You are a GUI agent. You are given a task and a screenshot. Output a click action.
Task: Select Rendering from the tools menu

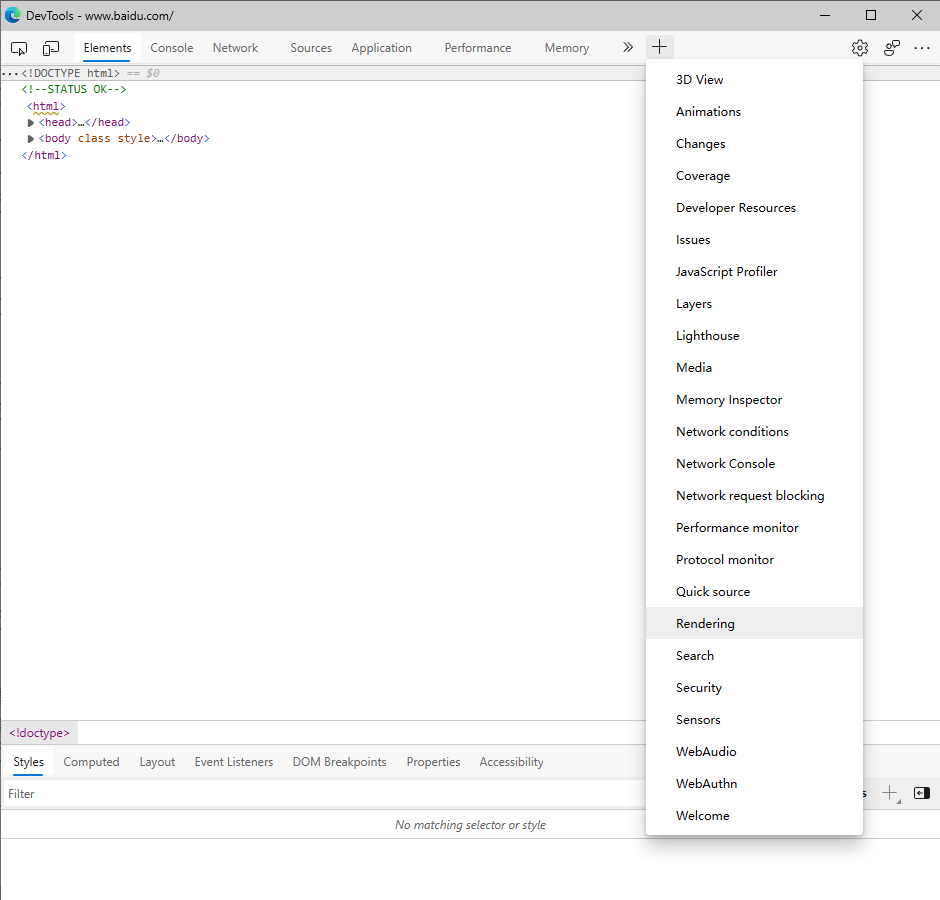(705, 623)
